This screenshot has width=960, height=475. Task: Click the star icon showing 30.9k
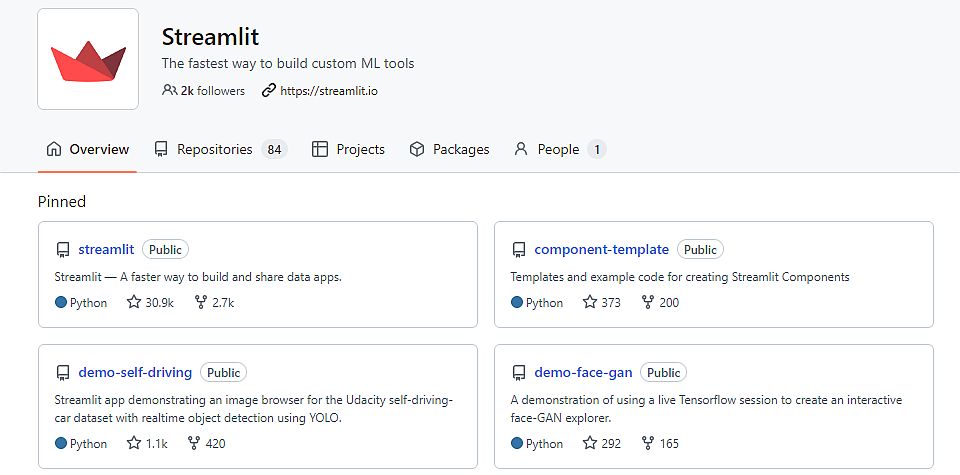click(x=134, y=302)
